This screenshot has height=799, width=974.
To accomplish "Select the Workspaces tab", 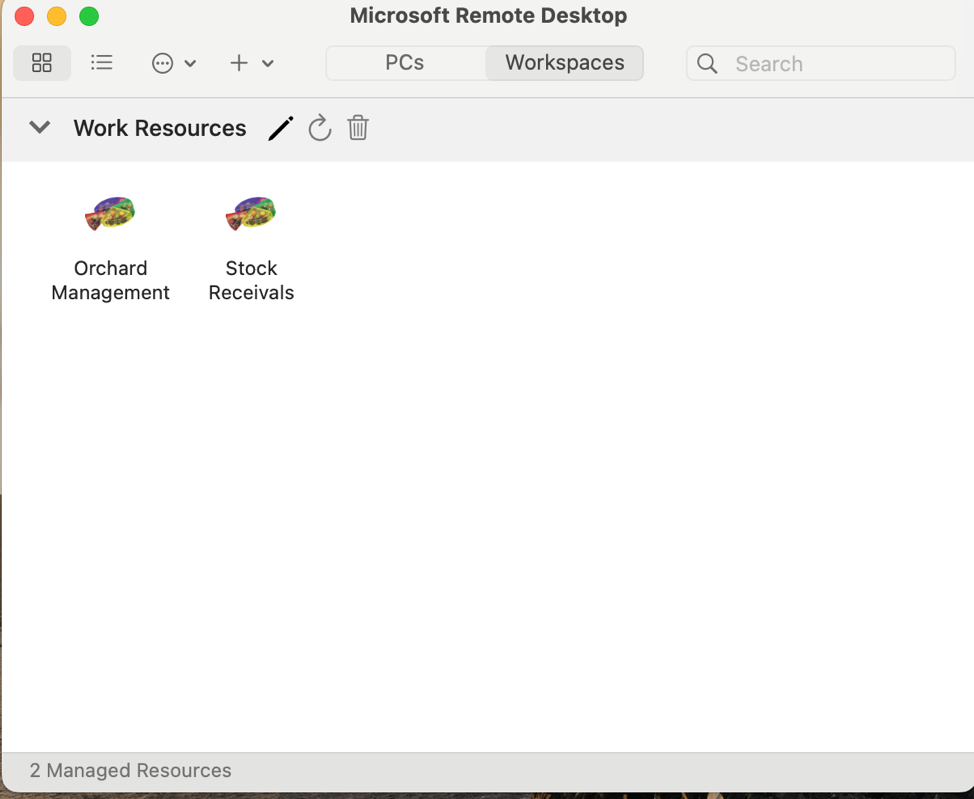I will click(x=565, y=63).
